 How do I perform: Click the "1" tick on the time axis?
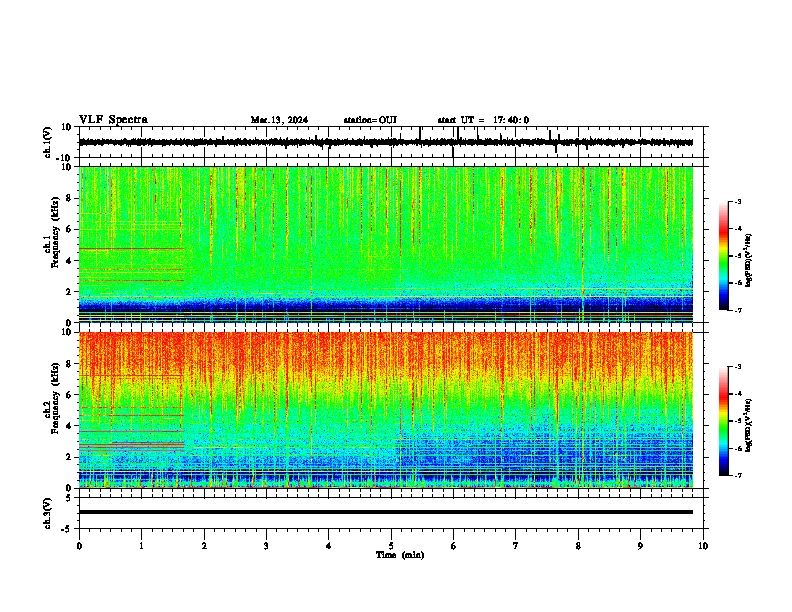click(141, 546)
